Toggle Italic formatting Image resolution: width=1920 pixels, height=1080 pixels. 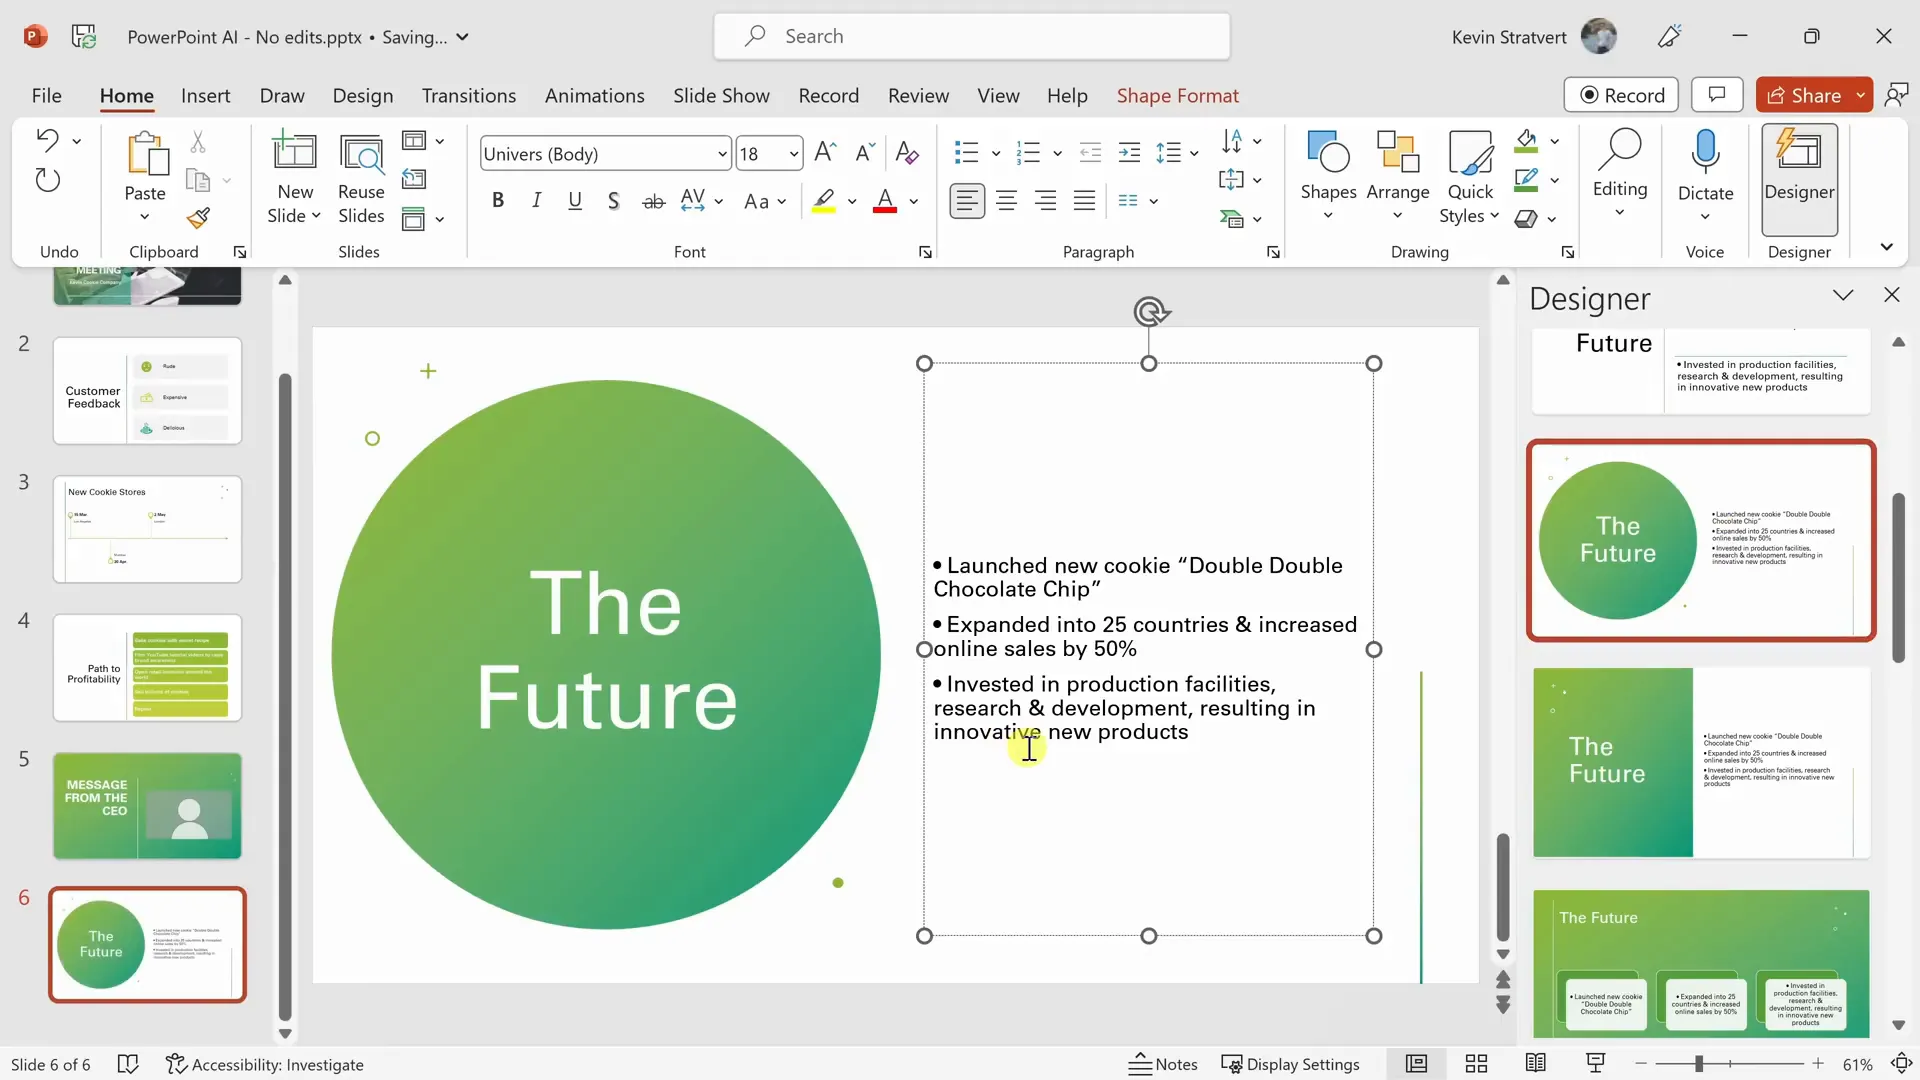536,201
